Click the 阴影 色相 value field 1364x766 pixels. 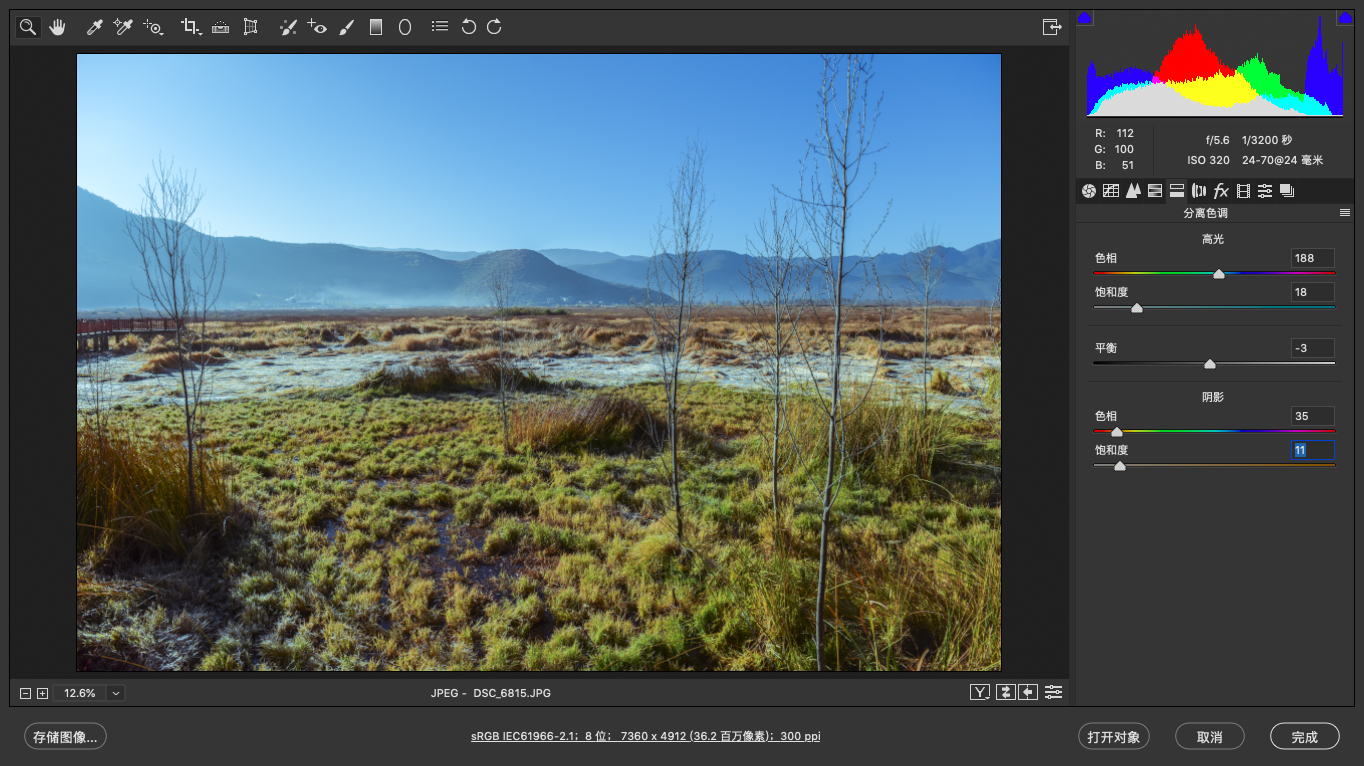click(x=1312, y=416)
